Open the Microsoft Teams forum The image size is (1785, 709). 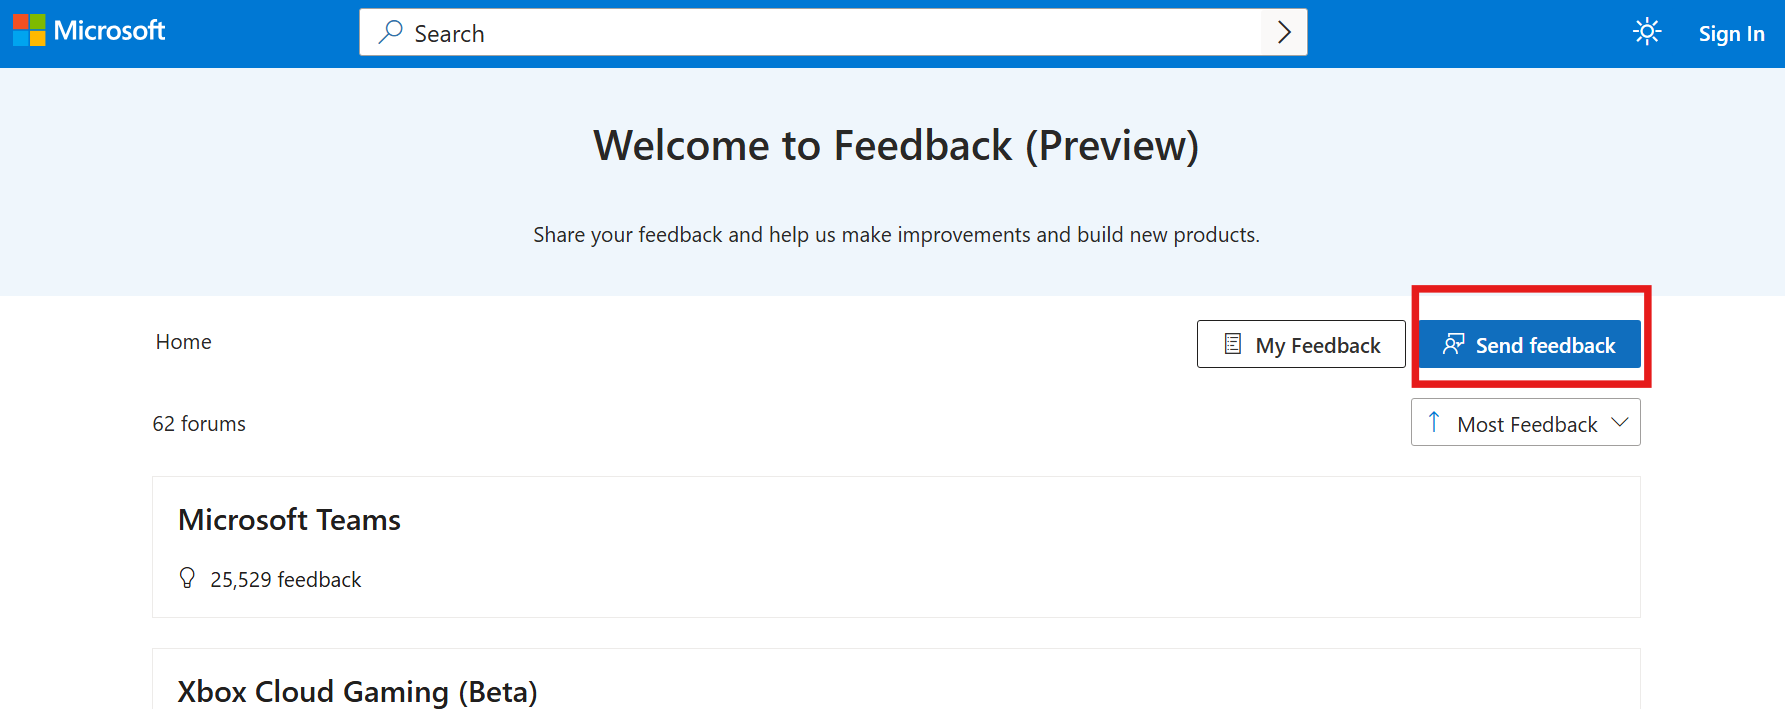(289, 519)
